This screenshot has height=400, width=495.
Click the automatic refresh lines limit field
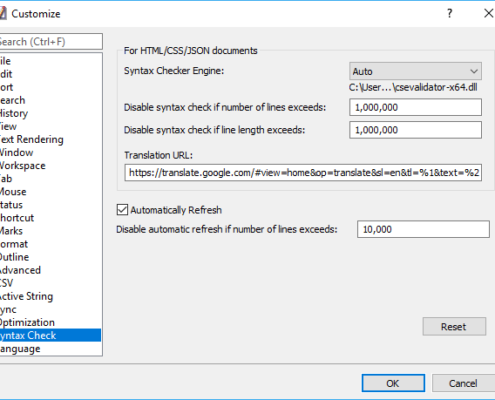click(x=423, y=229)
